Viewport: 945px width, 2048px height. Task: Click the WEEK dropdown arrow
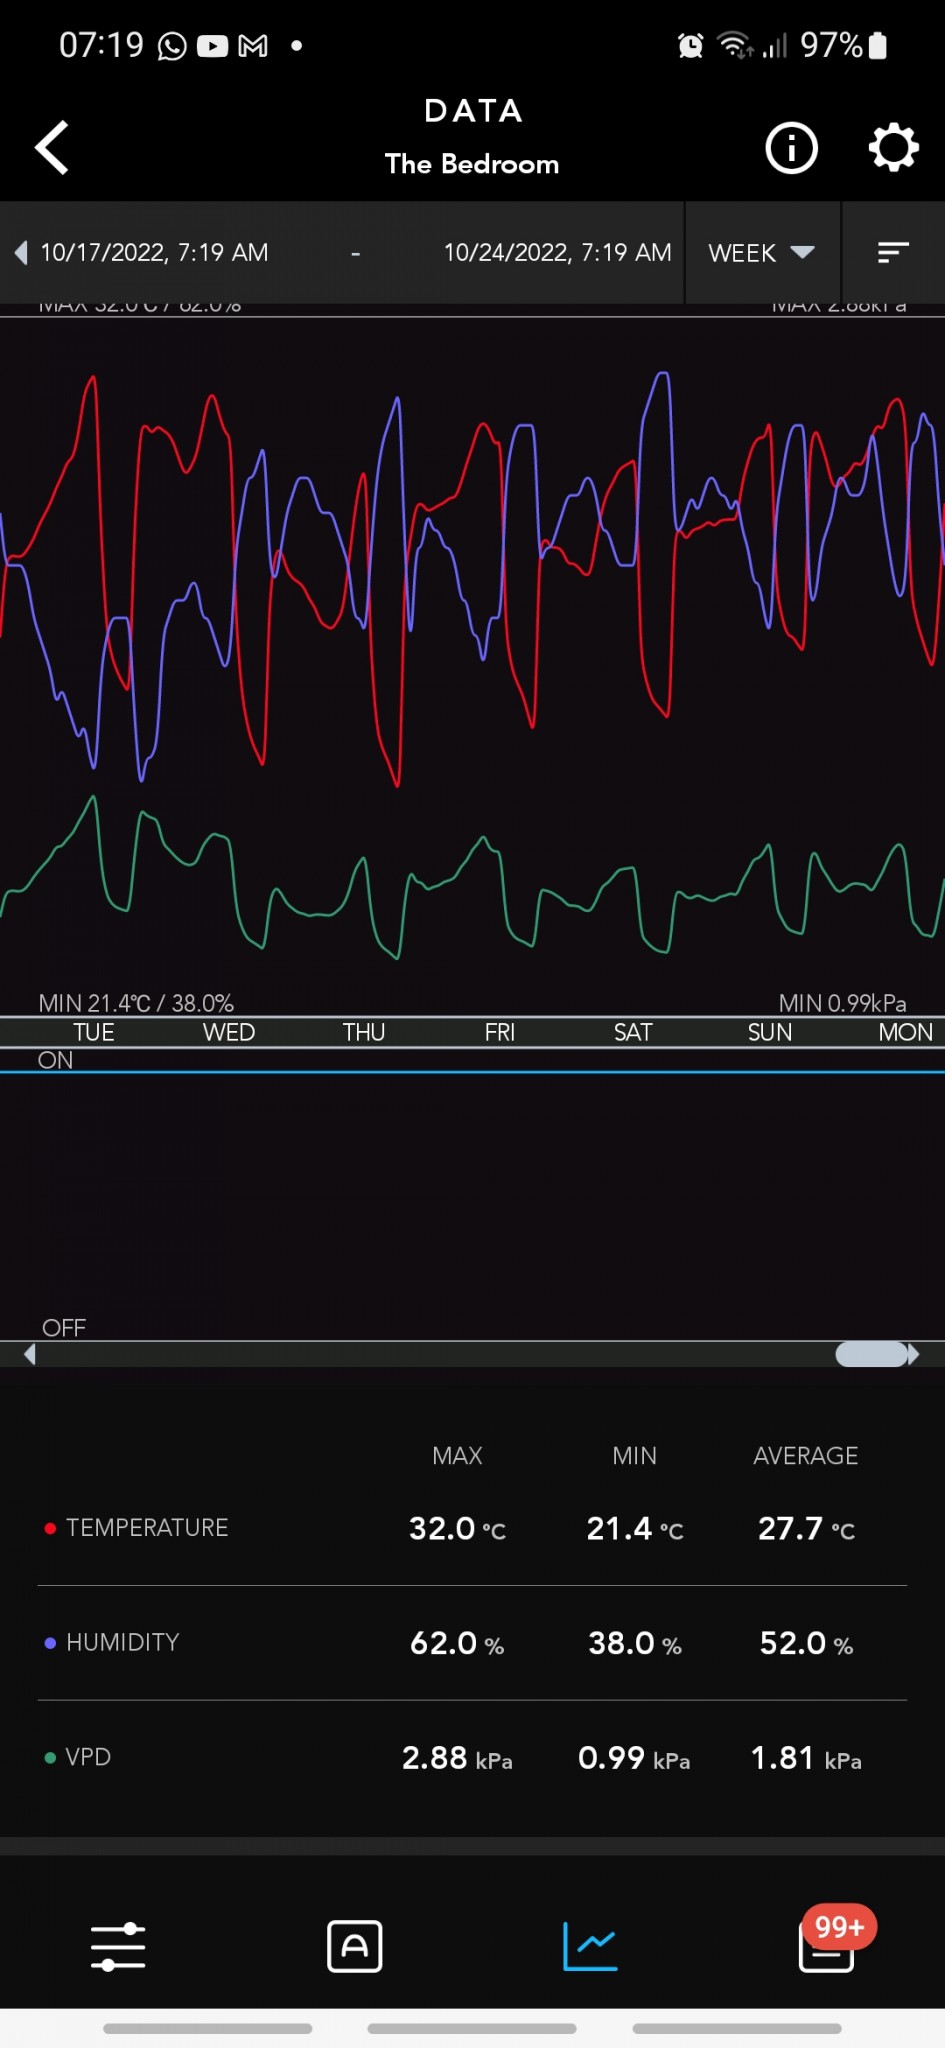tap(802, 252)
